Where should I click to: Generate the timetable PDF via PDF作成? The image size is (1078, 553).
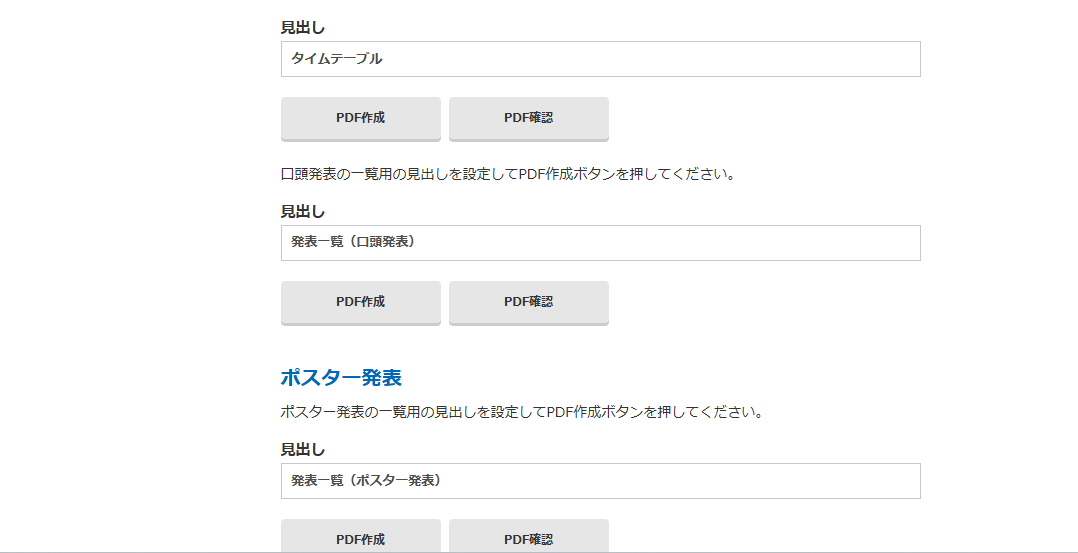coord(360,118)
